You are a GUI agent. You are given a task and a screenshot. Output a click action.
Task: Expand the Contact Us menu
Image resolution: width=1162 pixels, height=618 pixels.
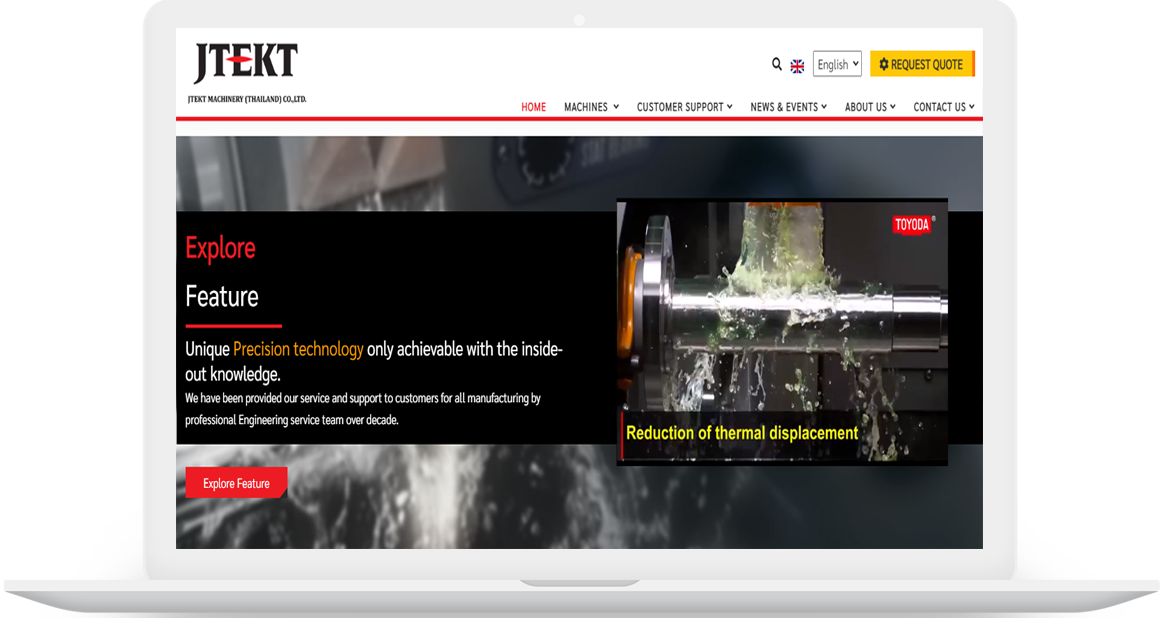(943, 107)
